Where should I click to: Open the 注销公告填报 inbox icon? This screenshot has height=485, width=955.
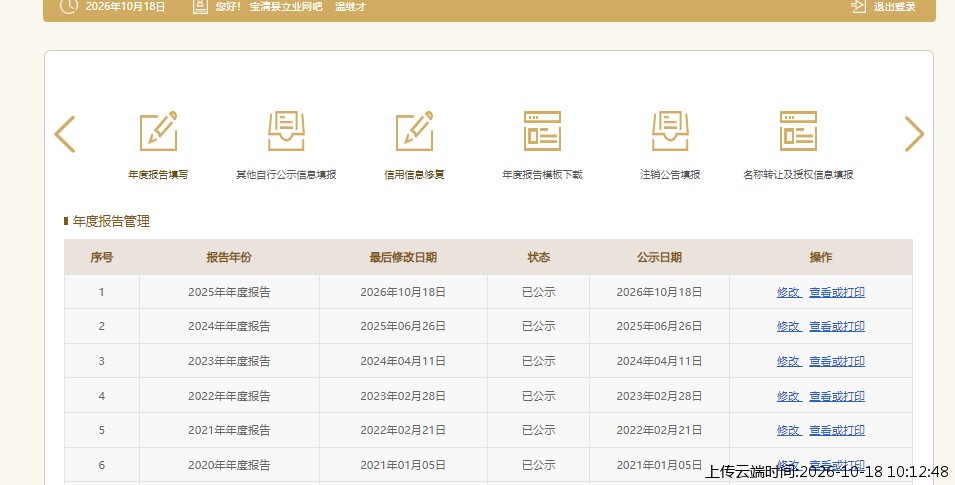click(x=670, y=131)
